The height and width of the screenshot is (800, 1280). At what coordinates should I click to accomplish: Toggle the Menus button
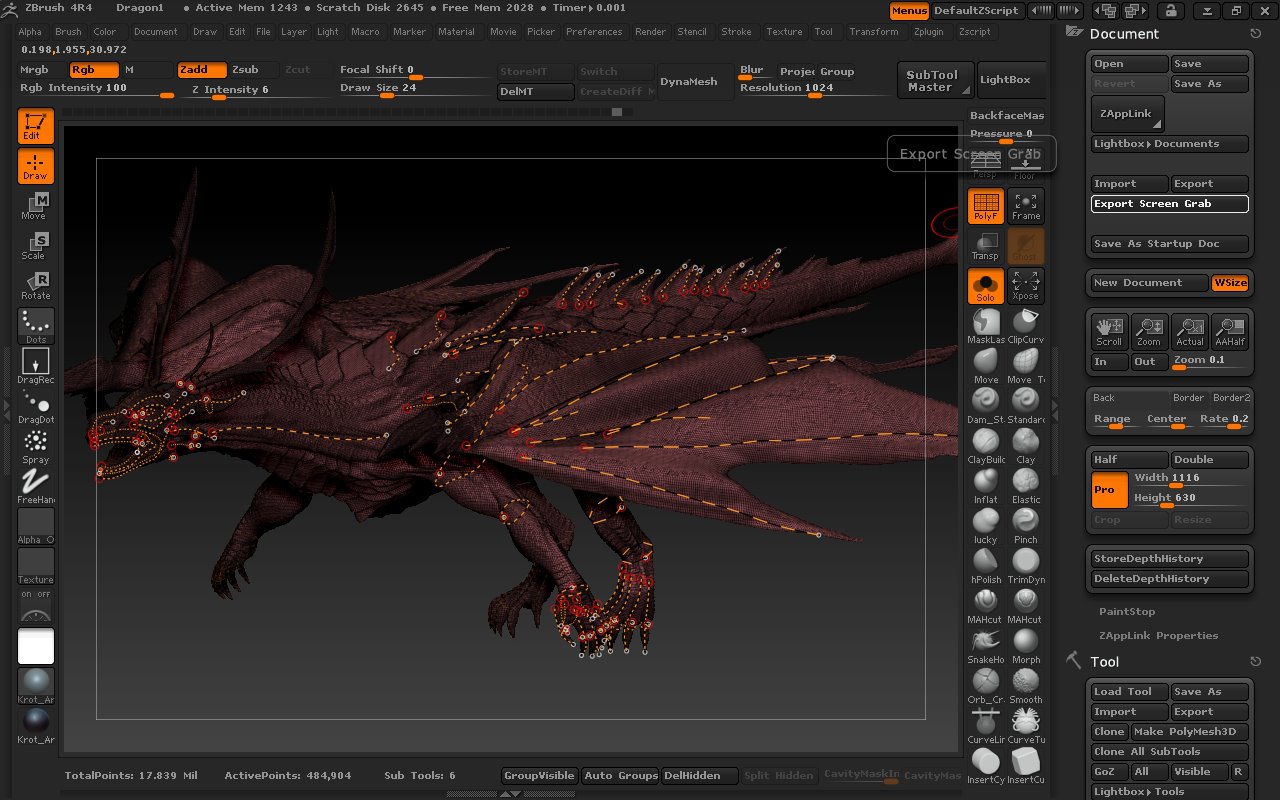[909, 11]
